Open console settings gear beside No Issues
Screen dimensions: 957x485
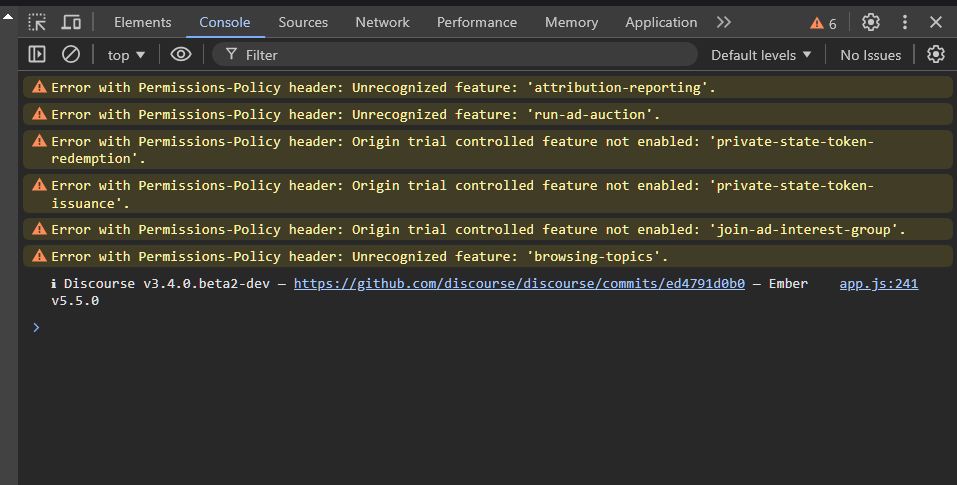[936, 54]
